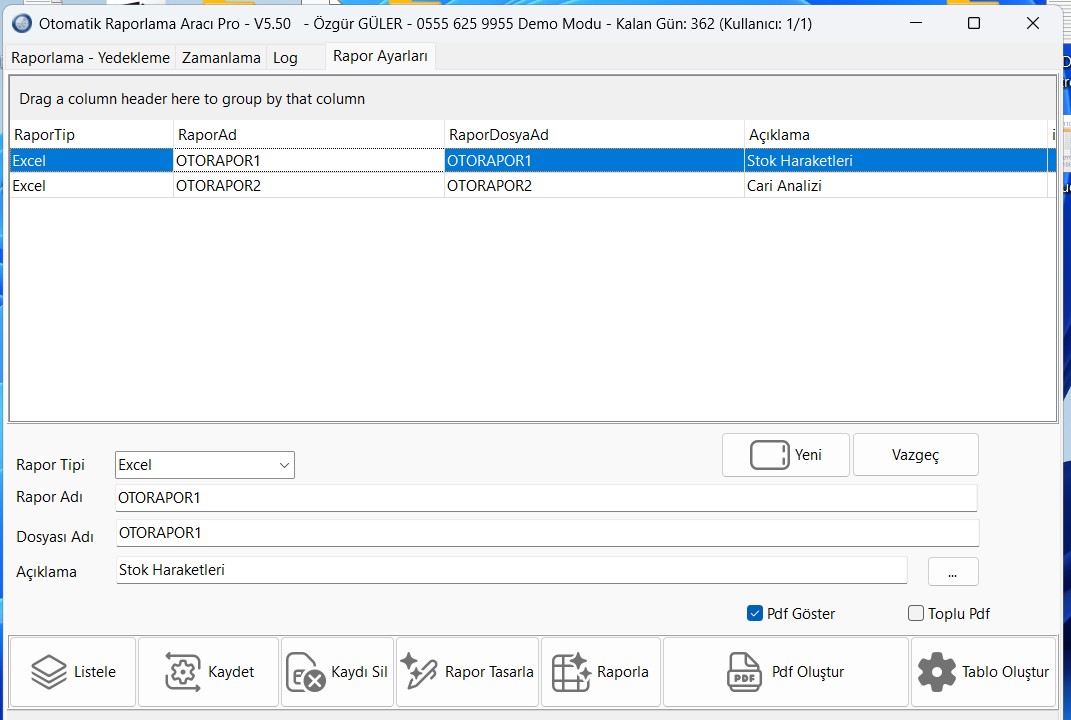Switch to the Zamanlama tab
The width and height of the screenshot is (1071, 720).
pyautogui.click(x=221, y=58)
